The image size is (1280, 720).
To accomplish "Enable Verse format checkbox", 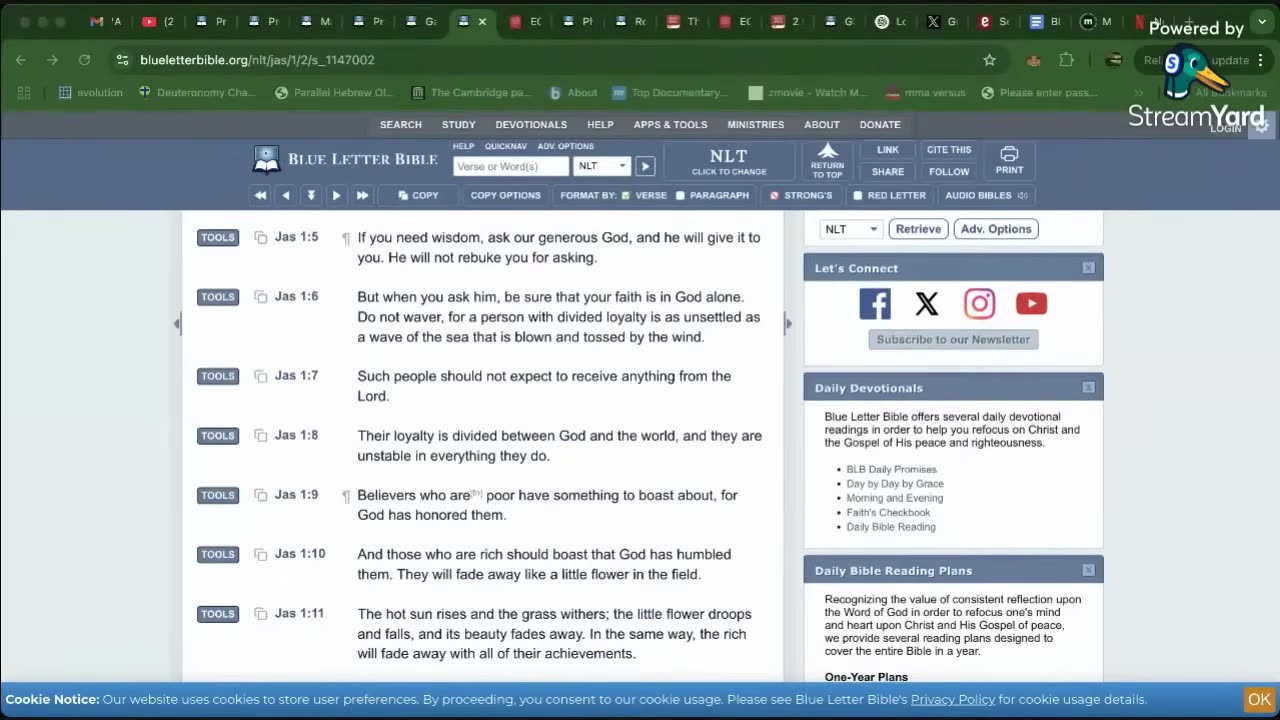I will [626, 195].
